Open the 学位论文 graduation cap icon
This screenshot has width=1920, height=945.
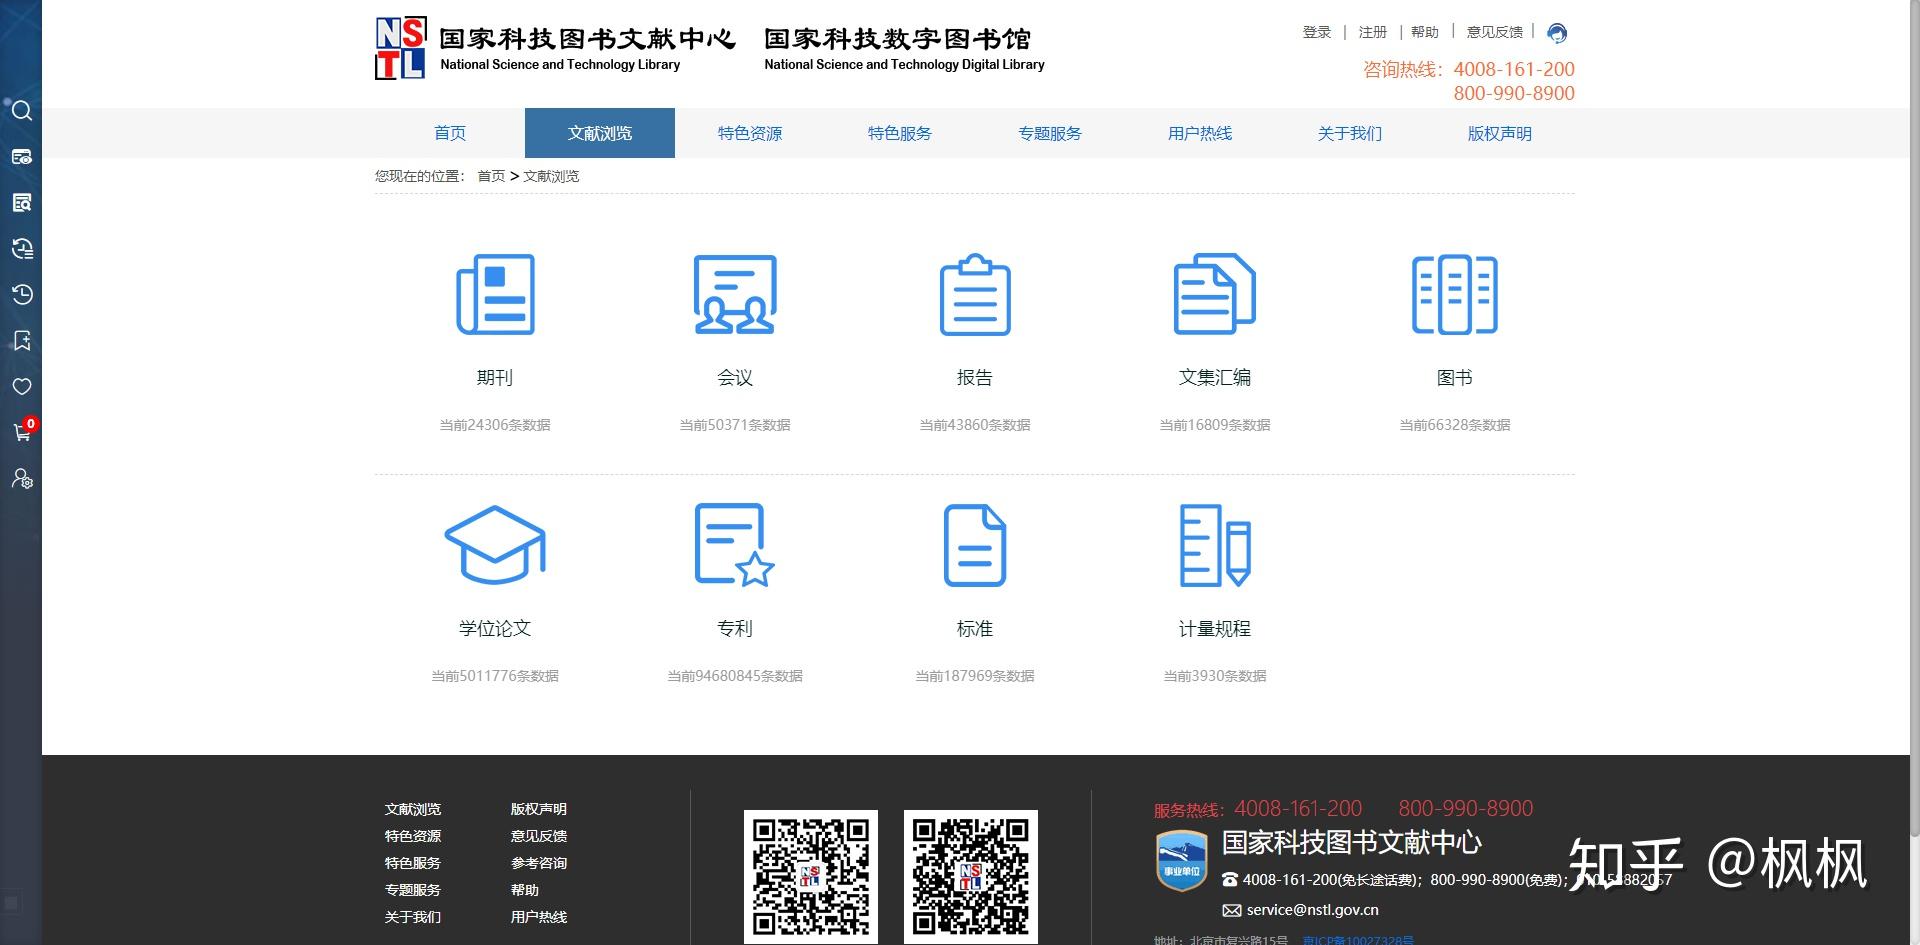(495, 545)
